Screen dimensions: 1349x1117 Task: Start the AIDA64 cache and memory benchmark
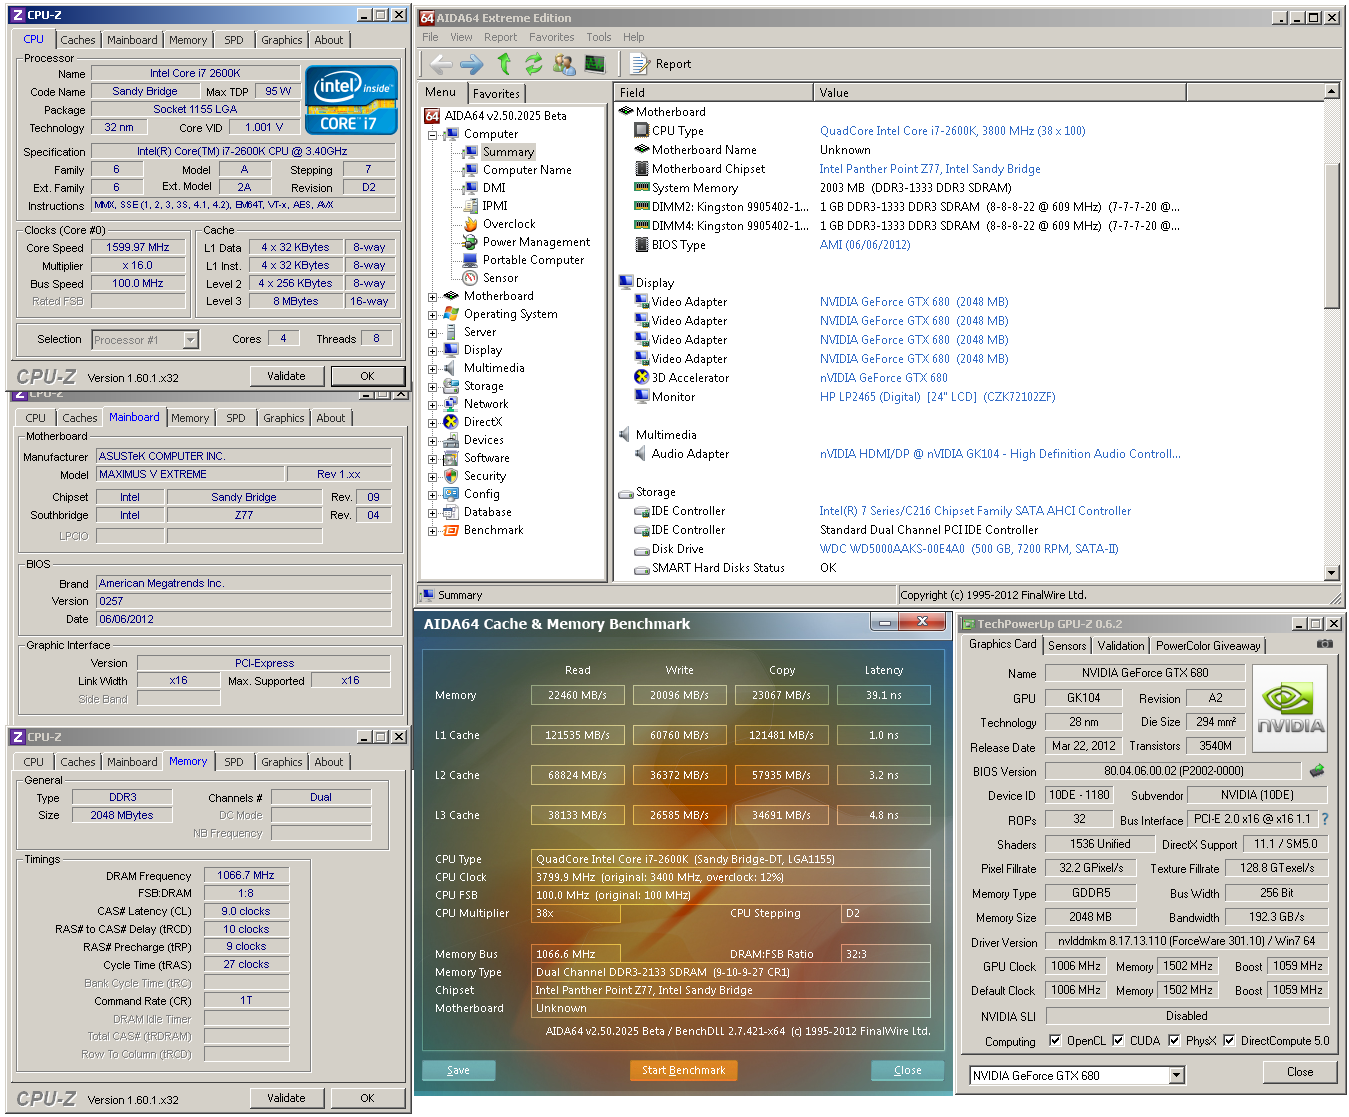[x=683, y=1070]
